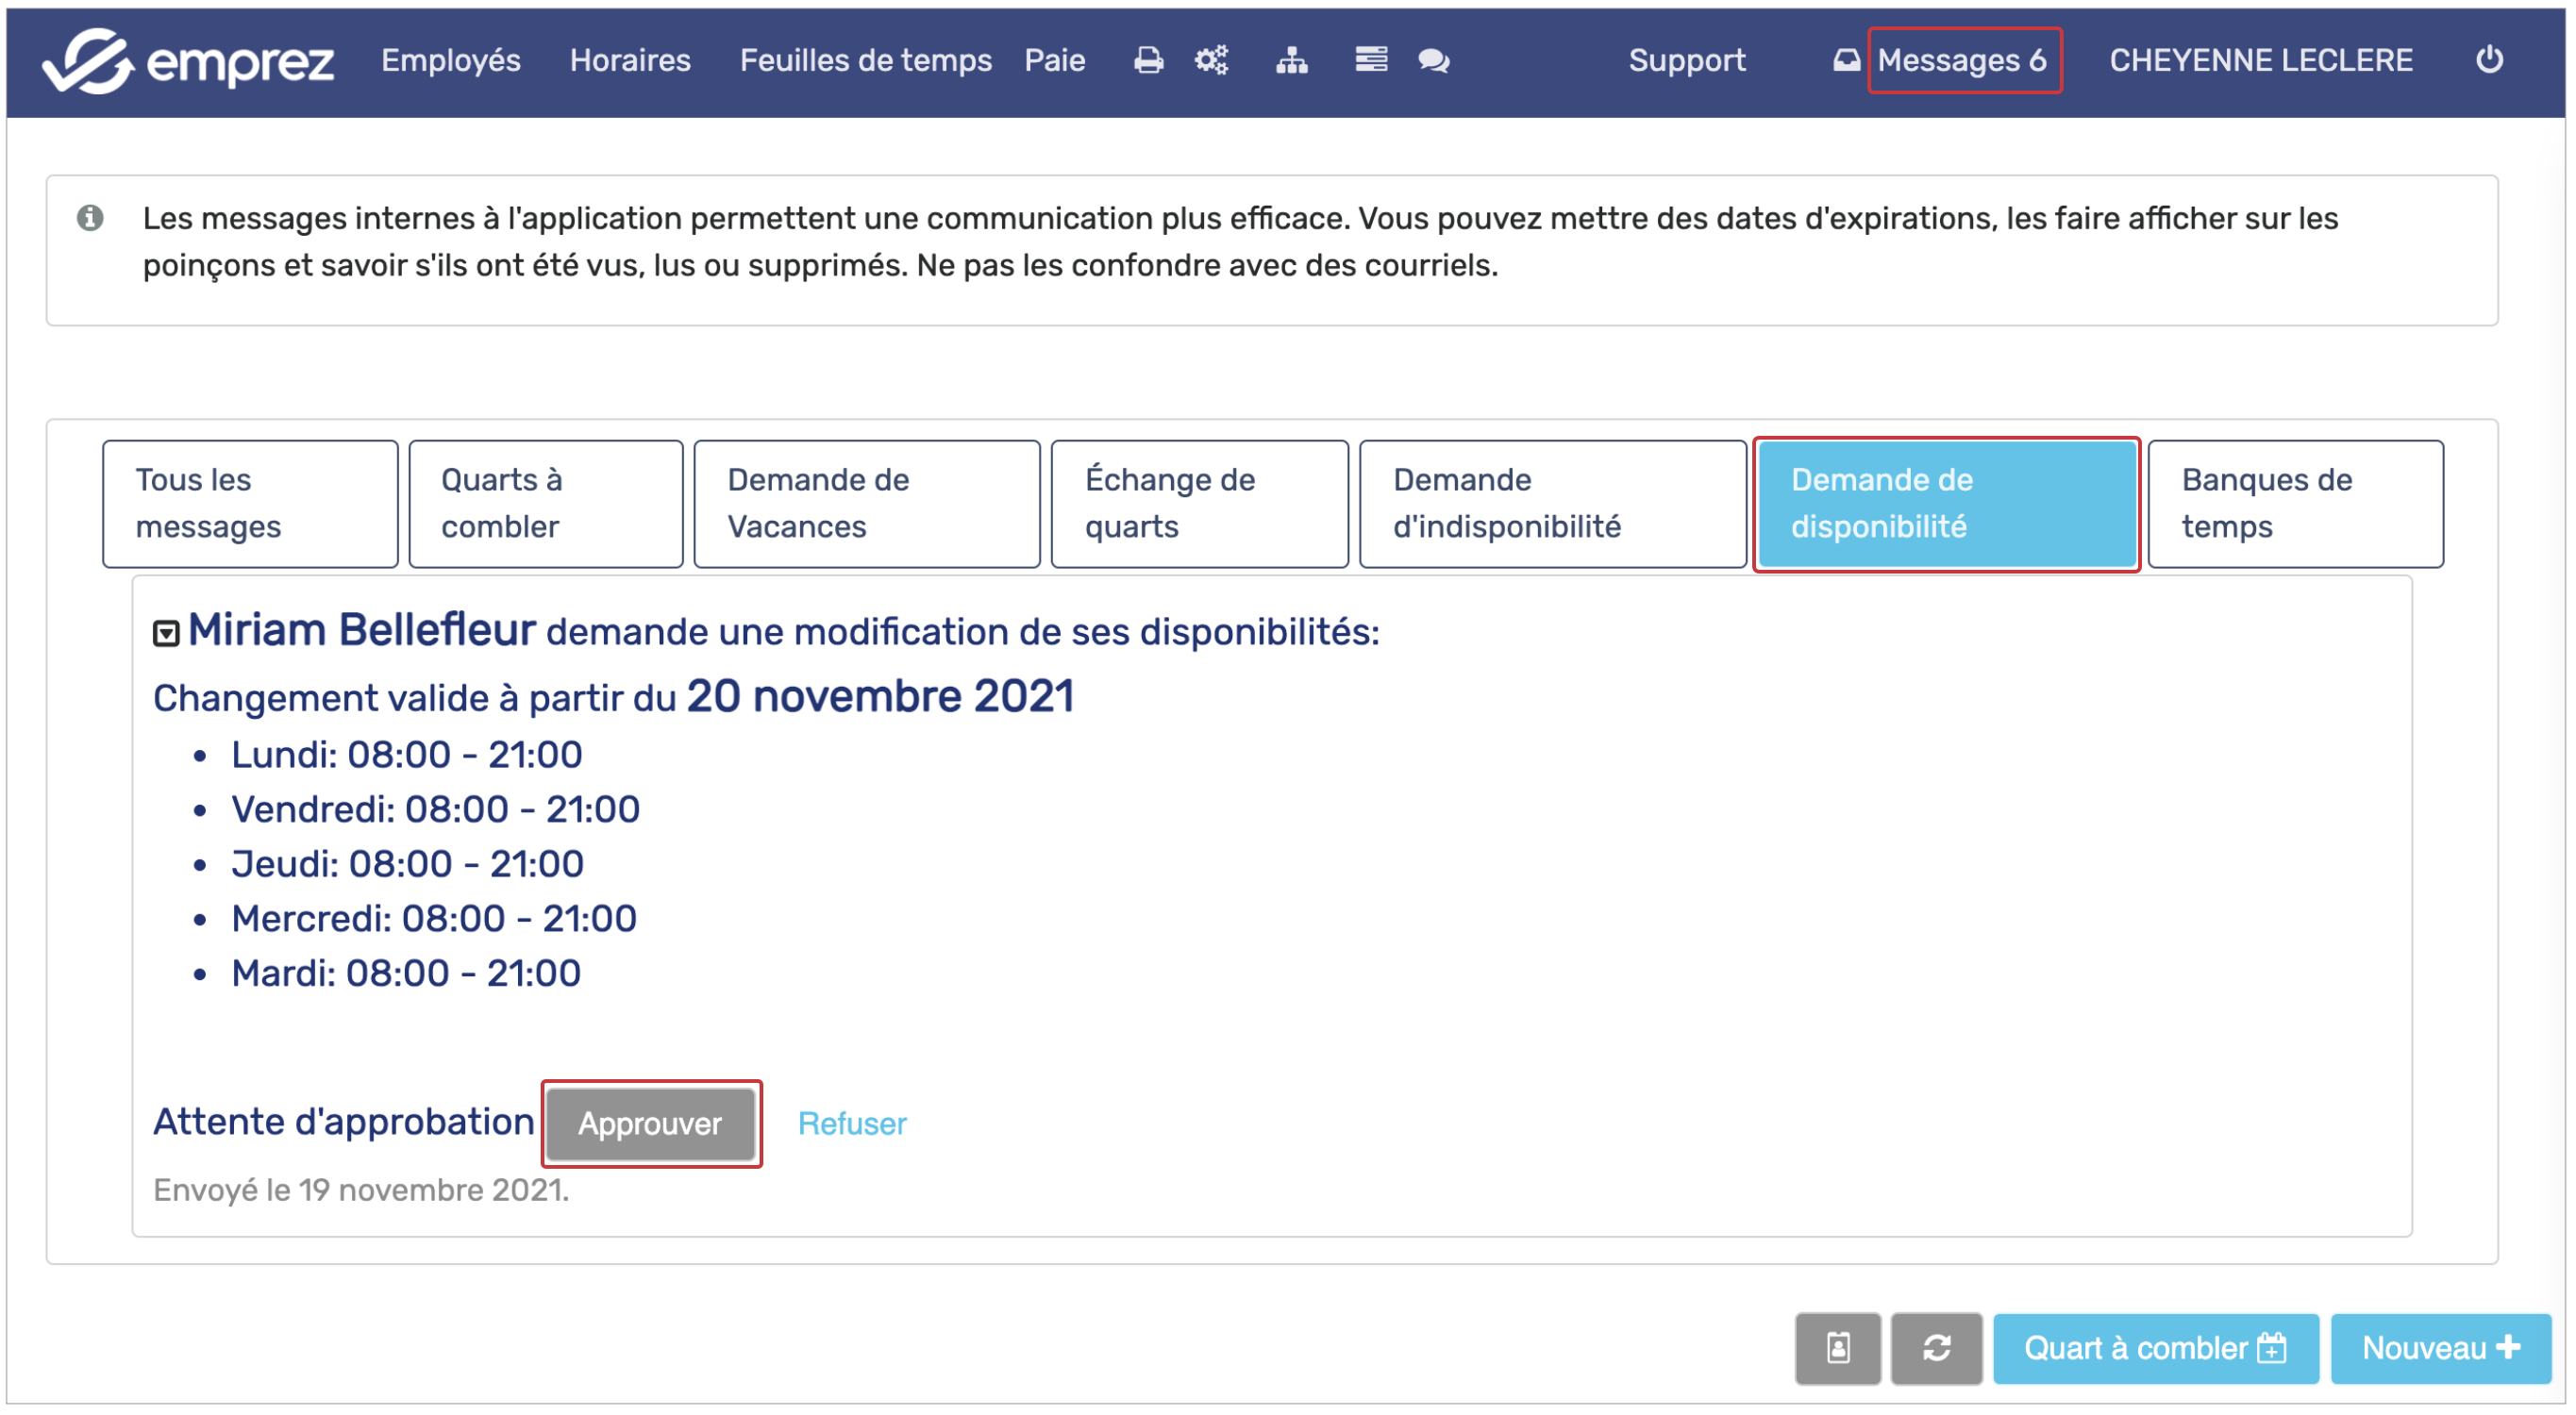This screenshot has height=1415, width=2576.
Task: Open the settings gears icon
Action: [1211, 61]
